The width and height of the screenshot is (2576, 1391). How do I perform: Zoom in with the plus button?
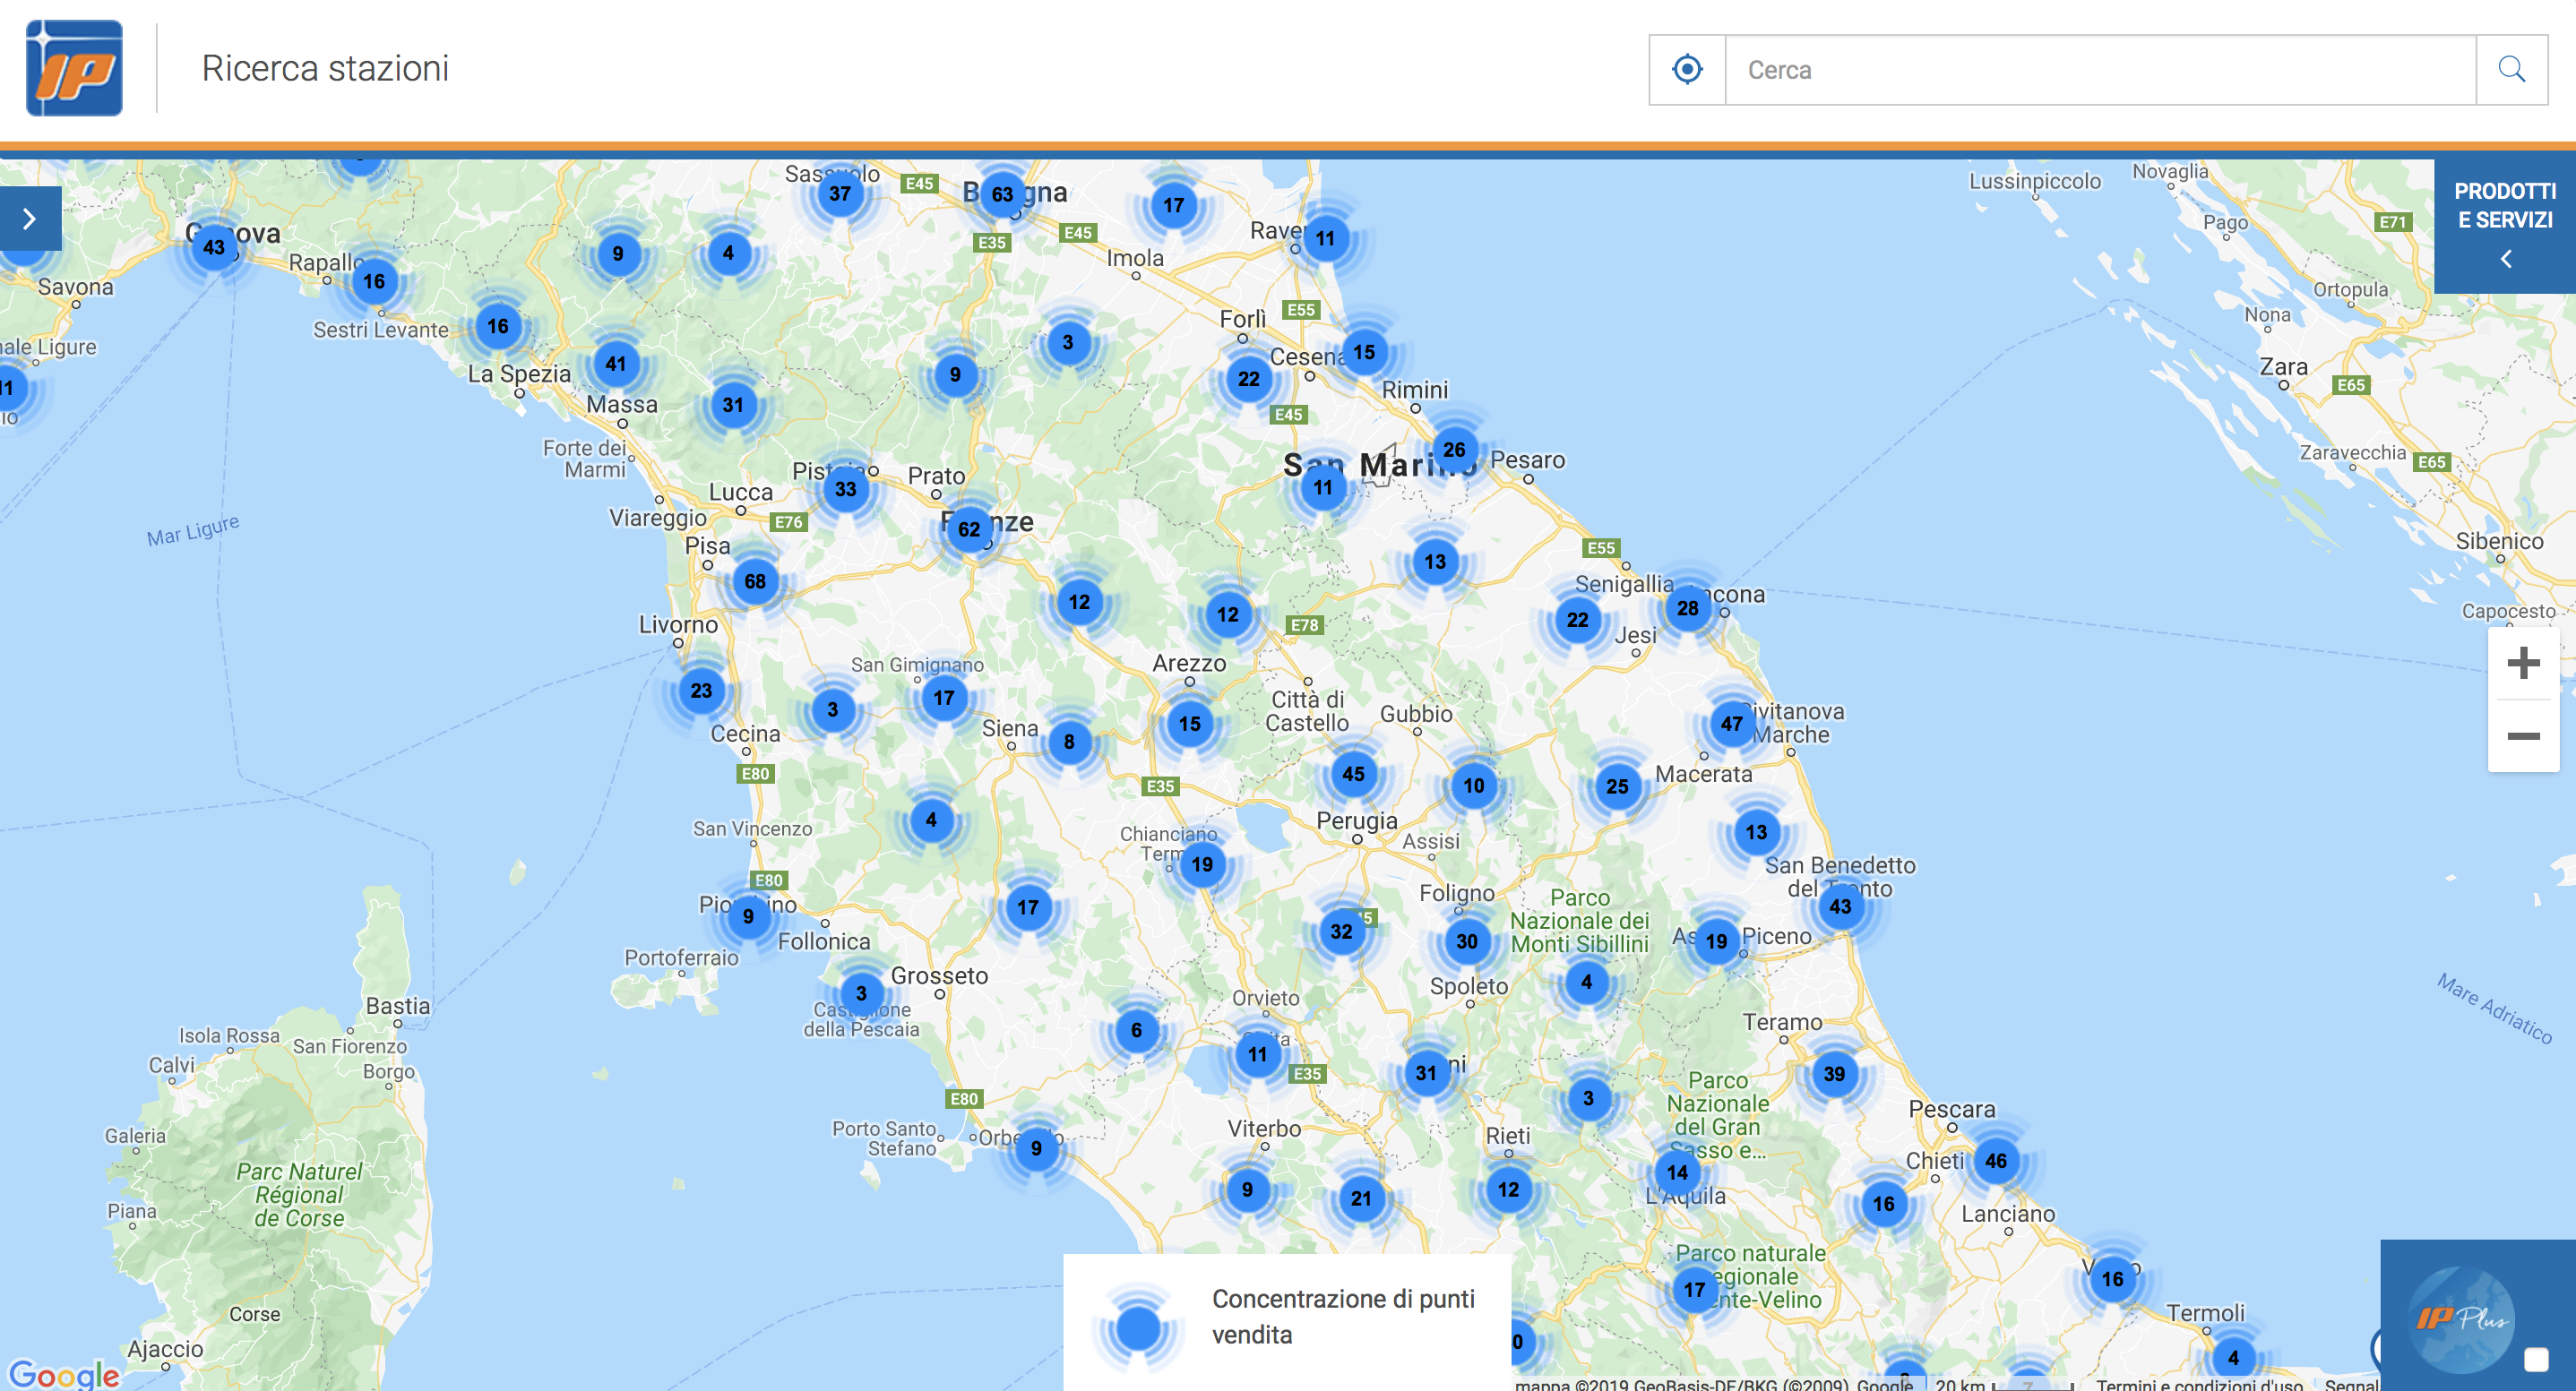(2523, 662)
